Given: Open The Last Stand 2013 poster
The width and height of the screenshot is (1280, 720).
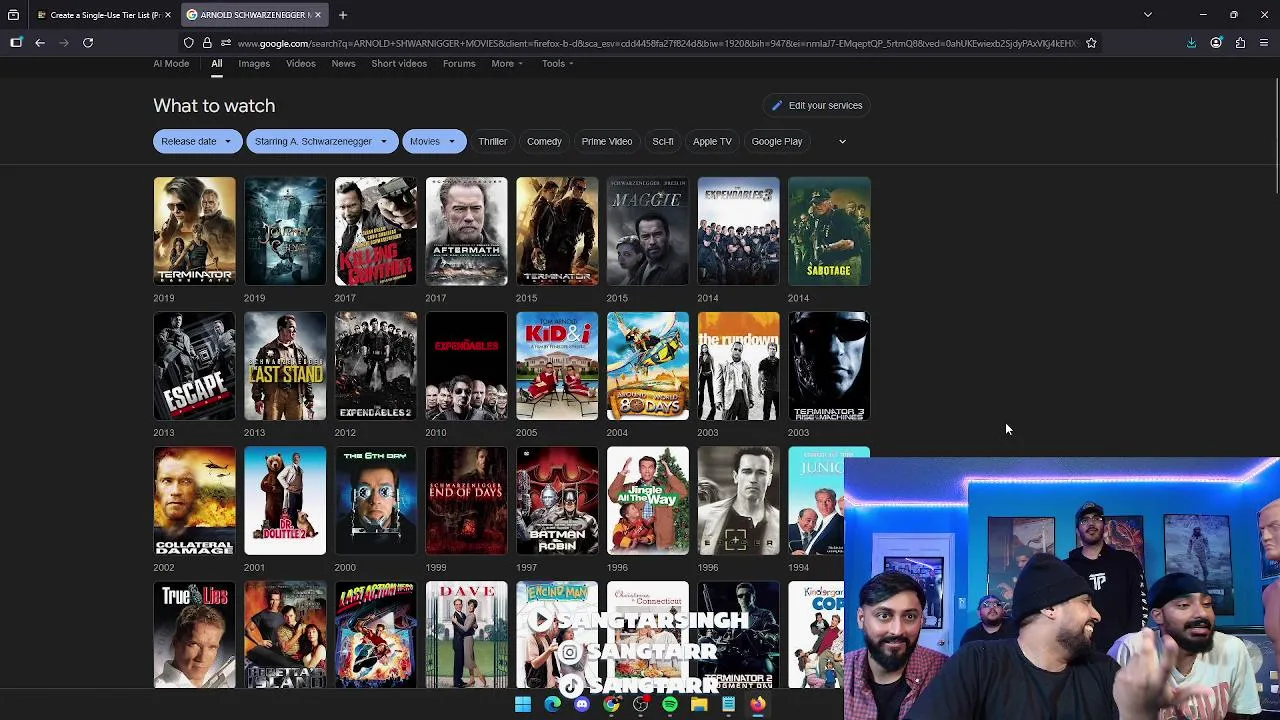Looking at the screenshot, I should tap(285, 366).
